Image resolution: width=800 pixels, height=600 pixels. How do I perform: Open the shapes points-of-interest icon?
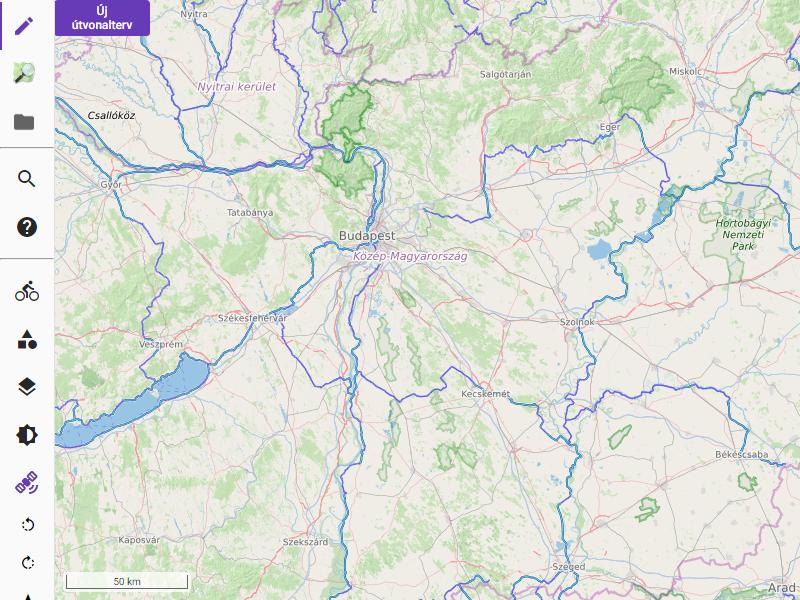pyautogui.click(x=27, y=339)
